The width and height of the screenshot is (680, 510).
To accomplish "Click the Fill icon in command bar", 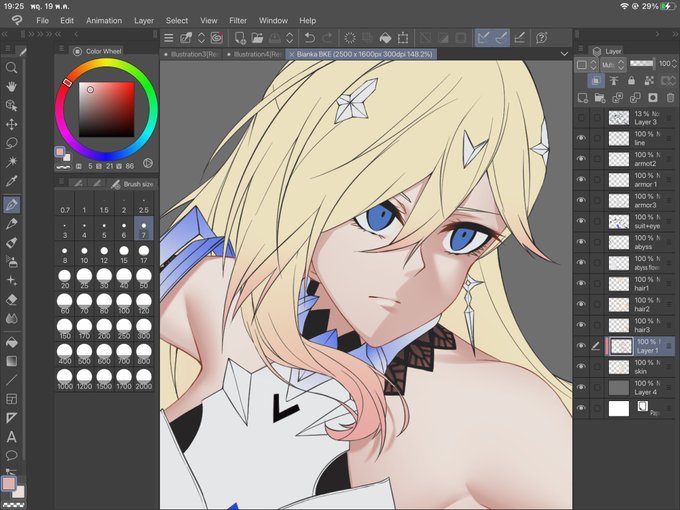I will tap(385, 38).
